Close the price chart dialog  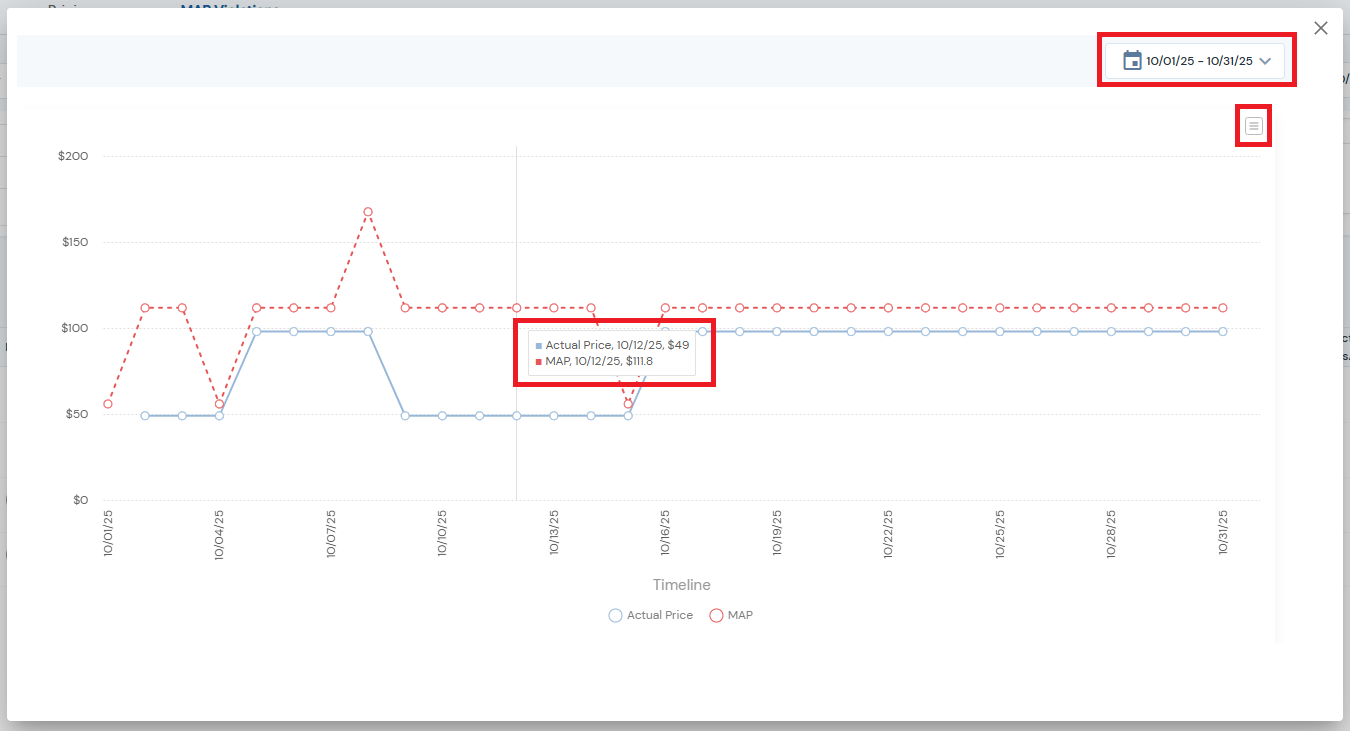click(1321, 28)
